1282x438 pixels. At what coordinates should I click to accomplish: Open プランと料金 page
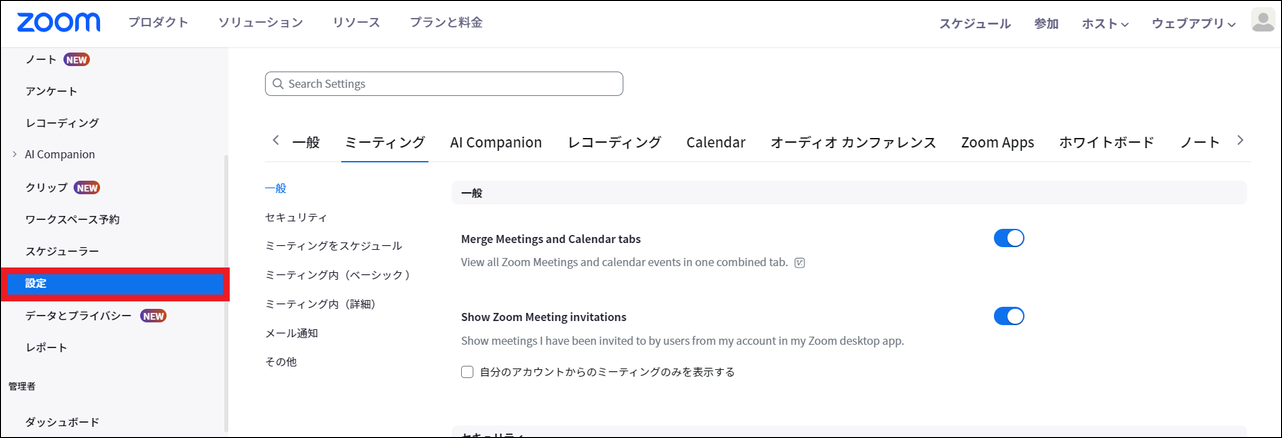446,22
